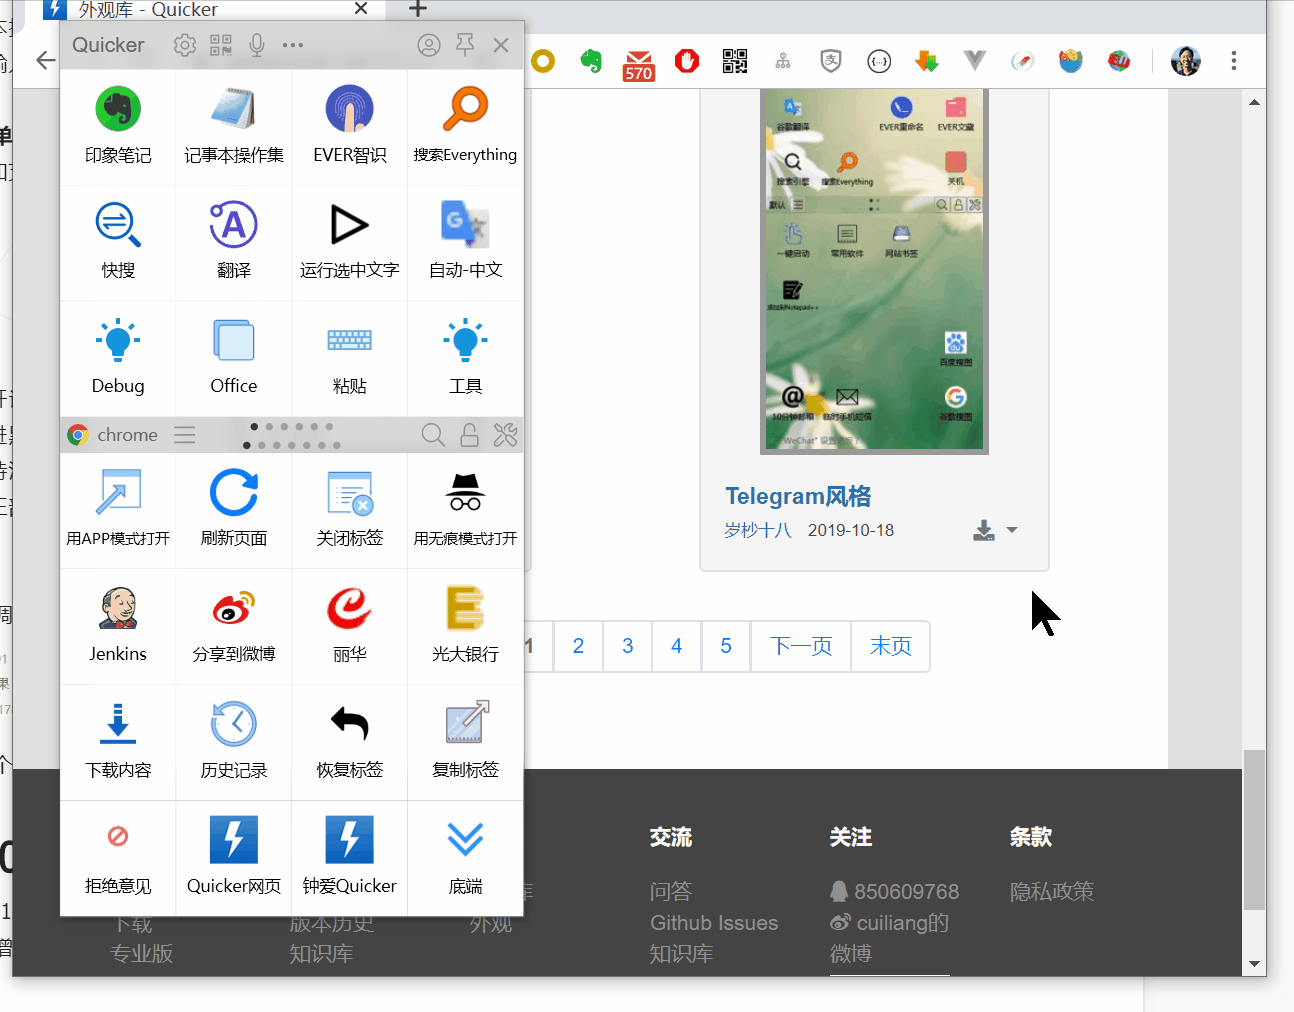Launch the Office action
The width and height of the screenshot is (1294, 1012).
point(234,358)
